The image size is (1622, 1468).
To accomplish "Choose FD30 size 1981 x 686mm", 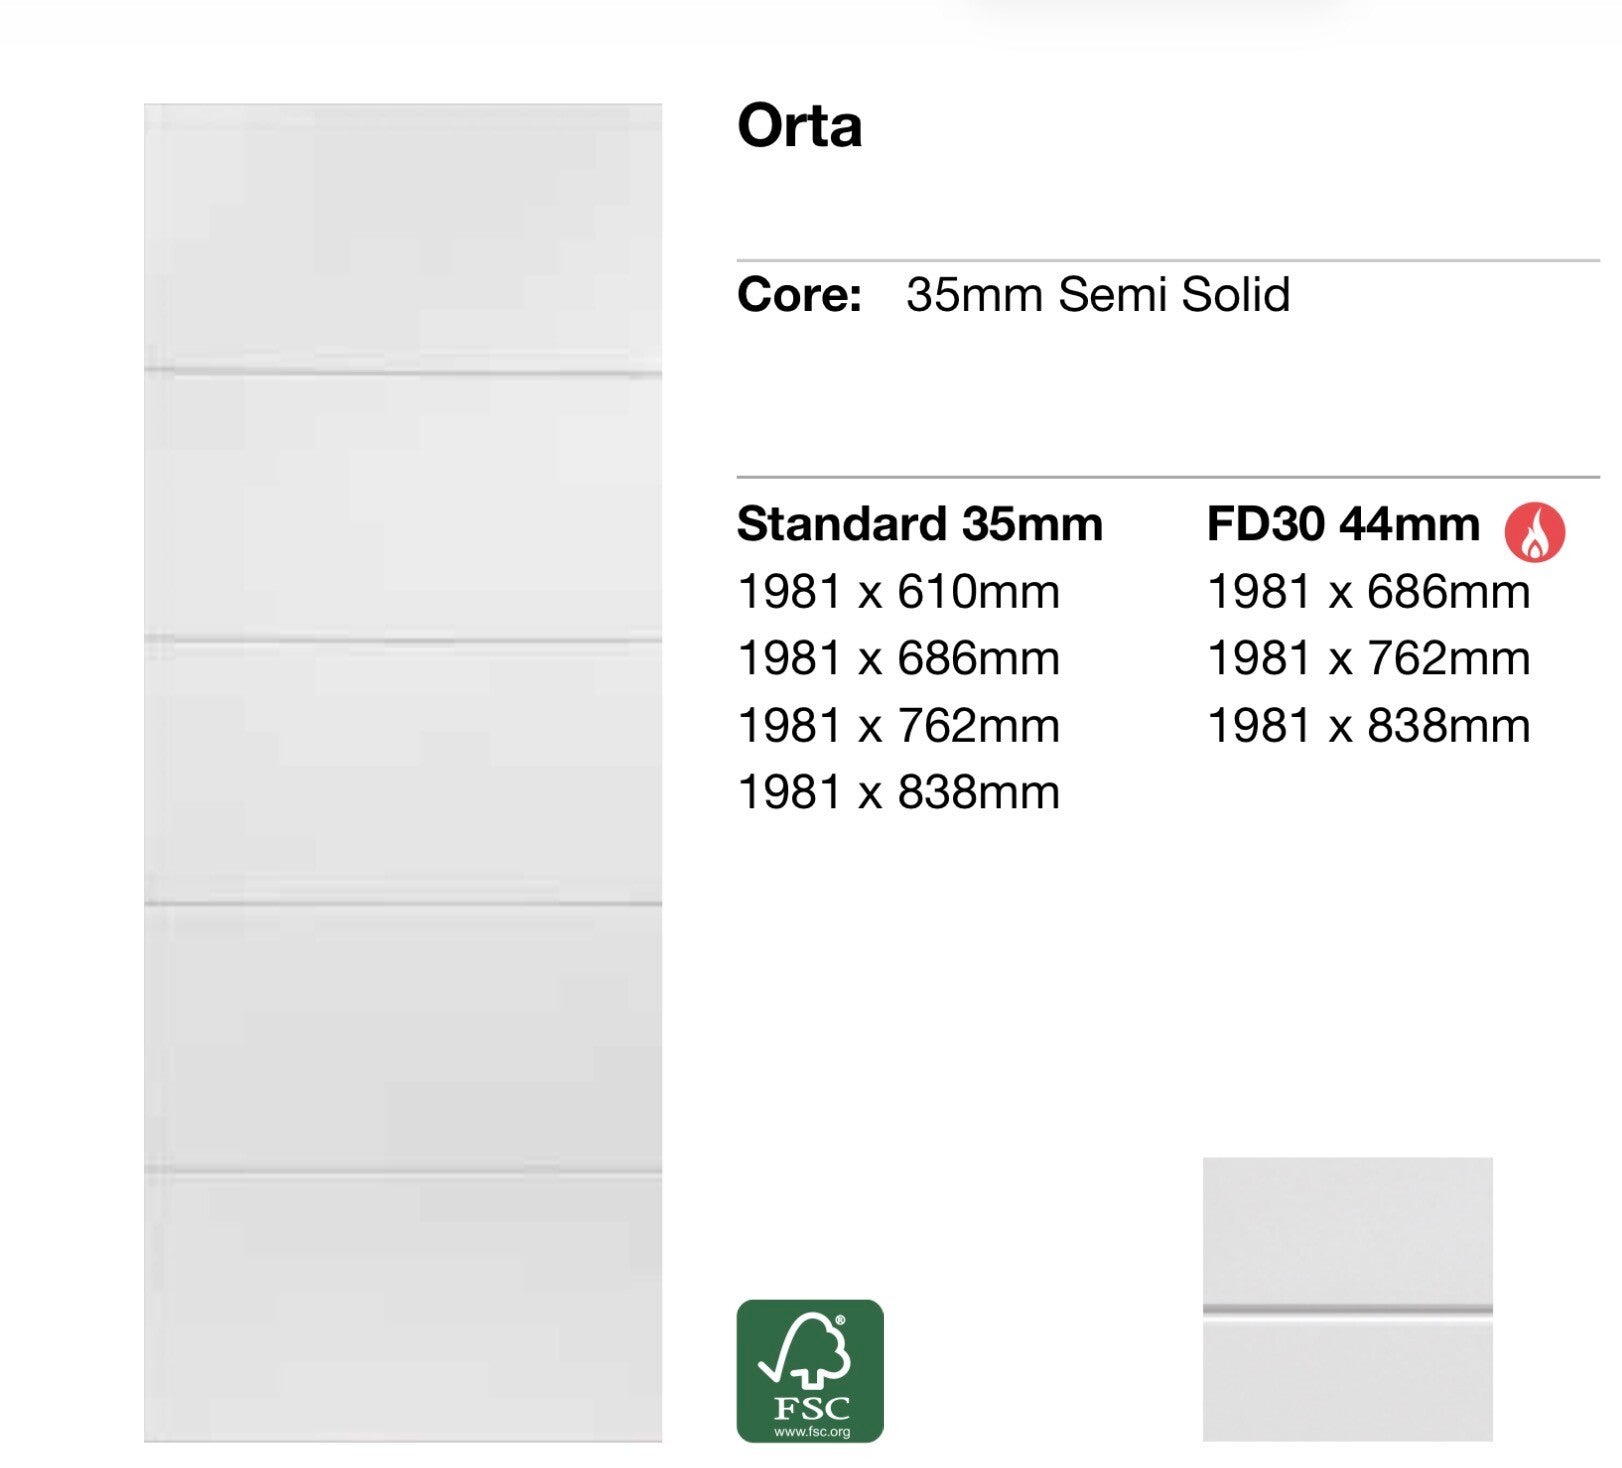I will click(1369, 591).
